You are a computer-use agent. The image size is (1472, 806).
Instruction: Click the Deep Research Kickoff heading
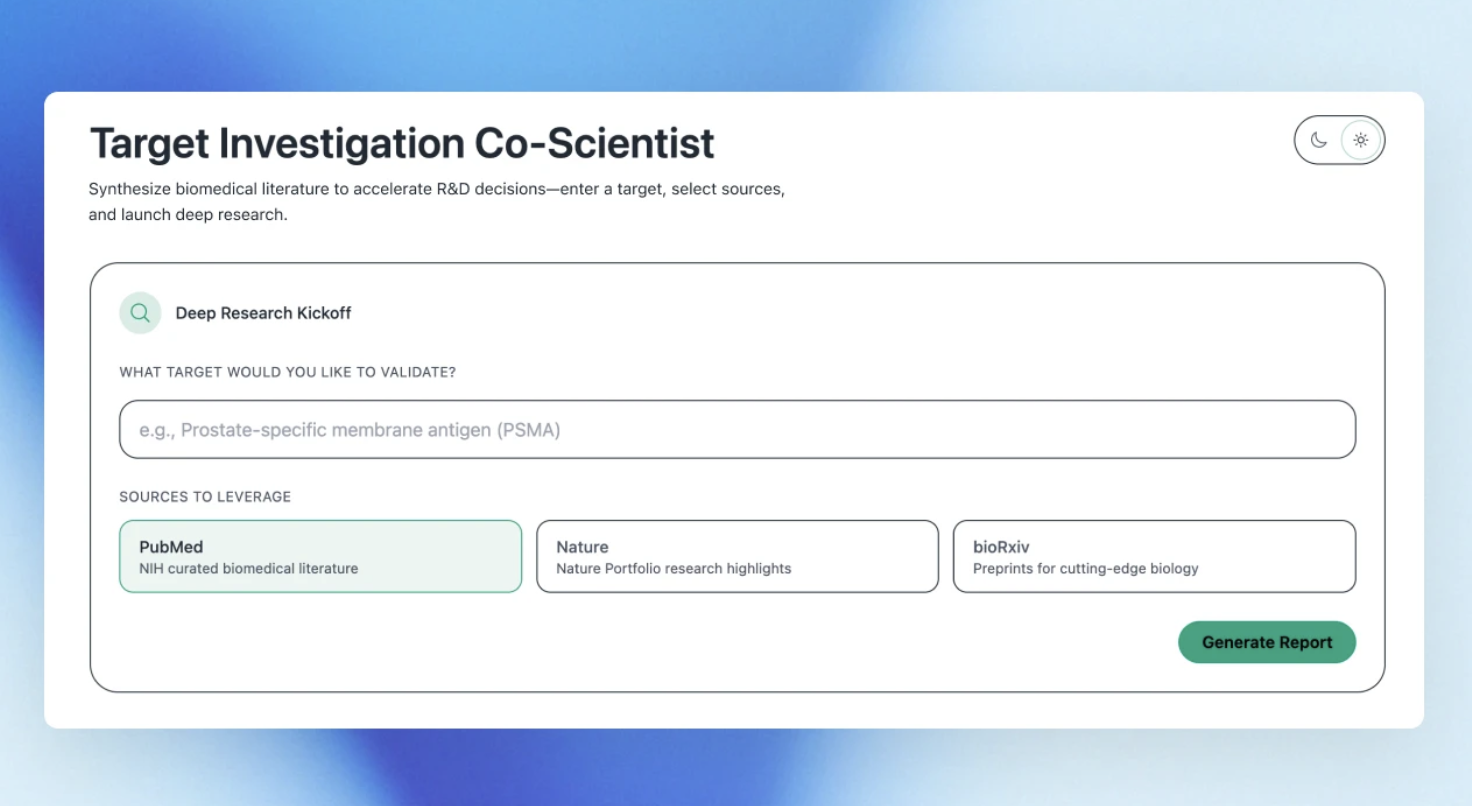pyautogui.click(x=263, y=313)
